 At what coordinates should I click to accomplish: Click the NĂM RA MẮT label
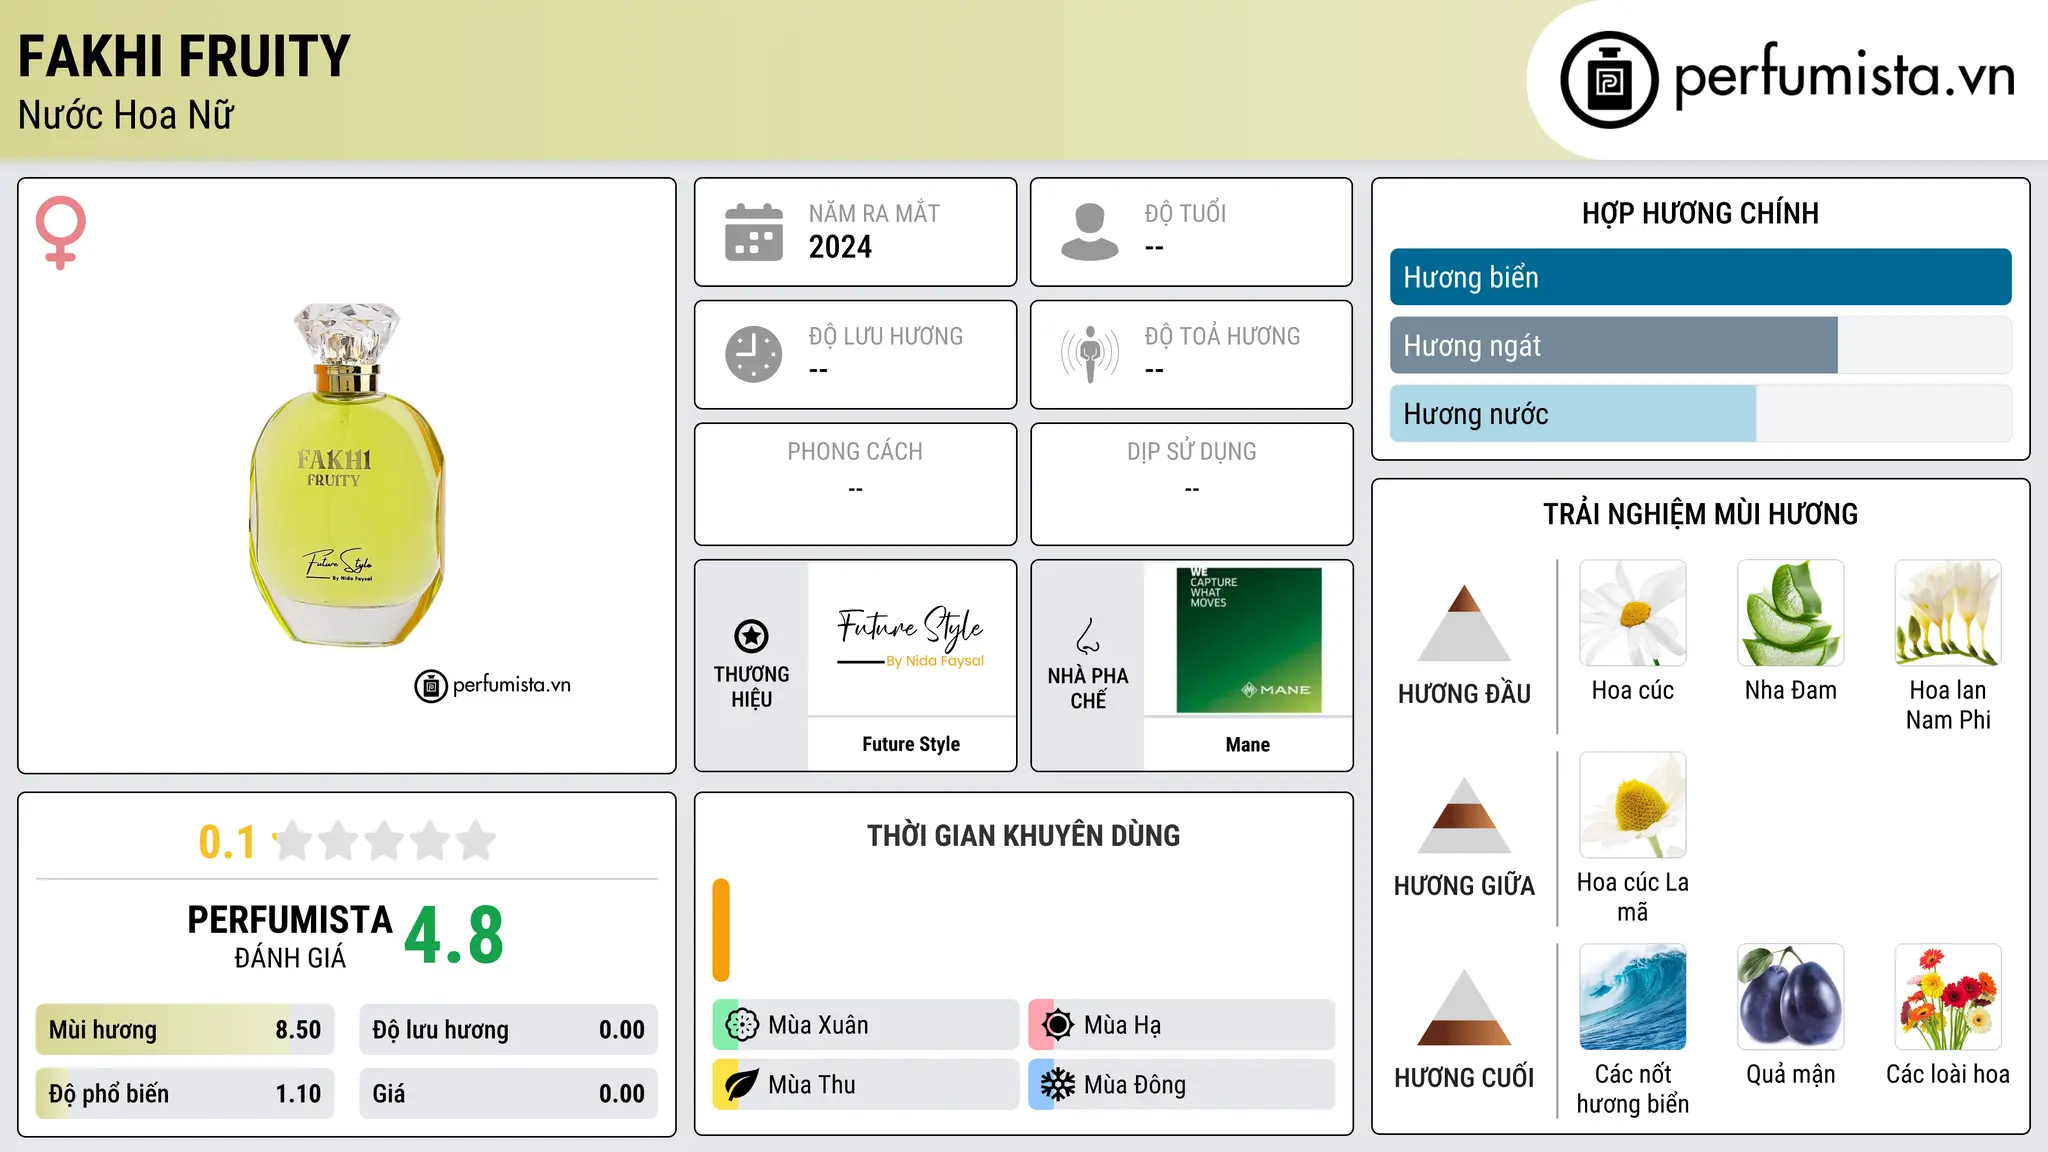click(x=874, y=213)
